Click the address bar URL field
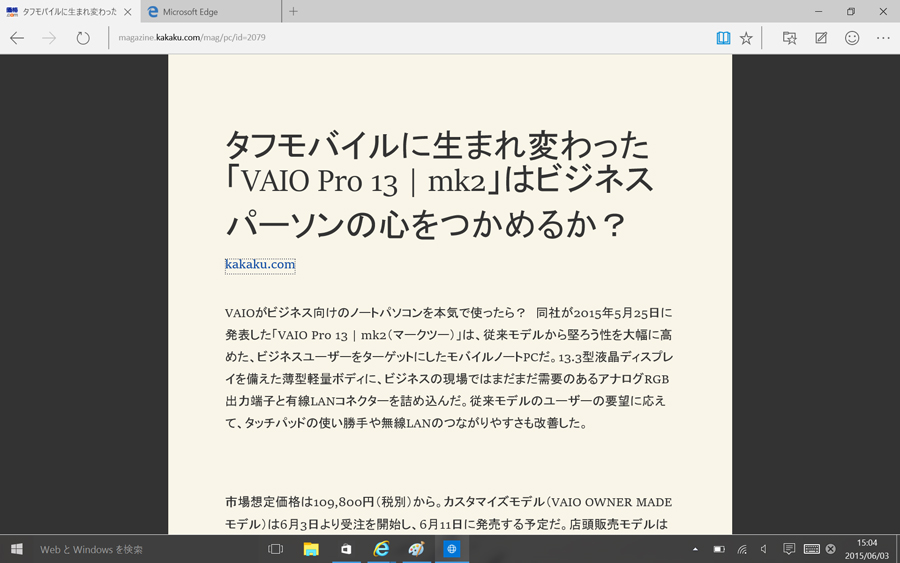900x563 pixels. tap(400, 38)
